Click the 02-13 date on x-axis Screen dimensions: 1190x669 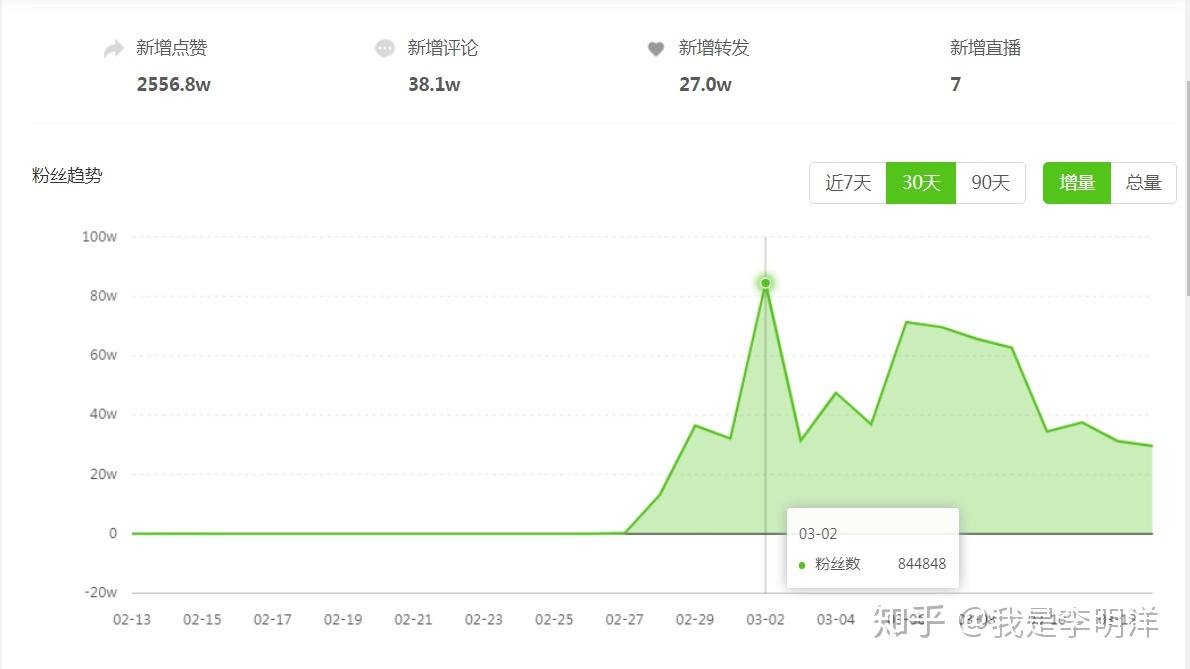tap(132, 620)
